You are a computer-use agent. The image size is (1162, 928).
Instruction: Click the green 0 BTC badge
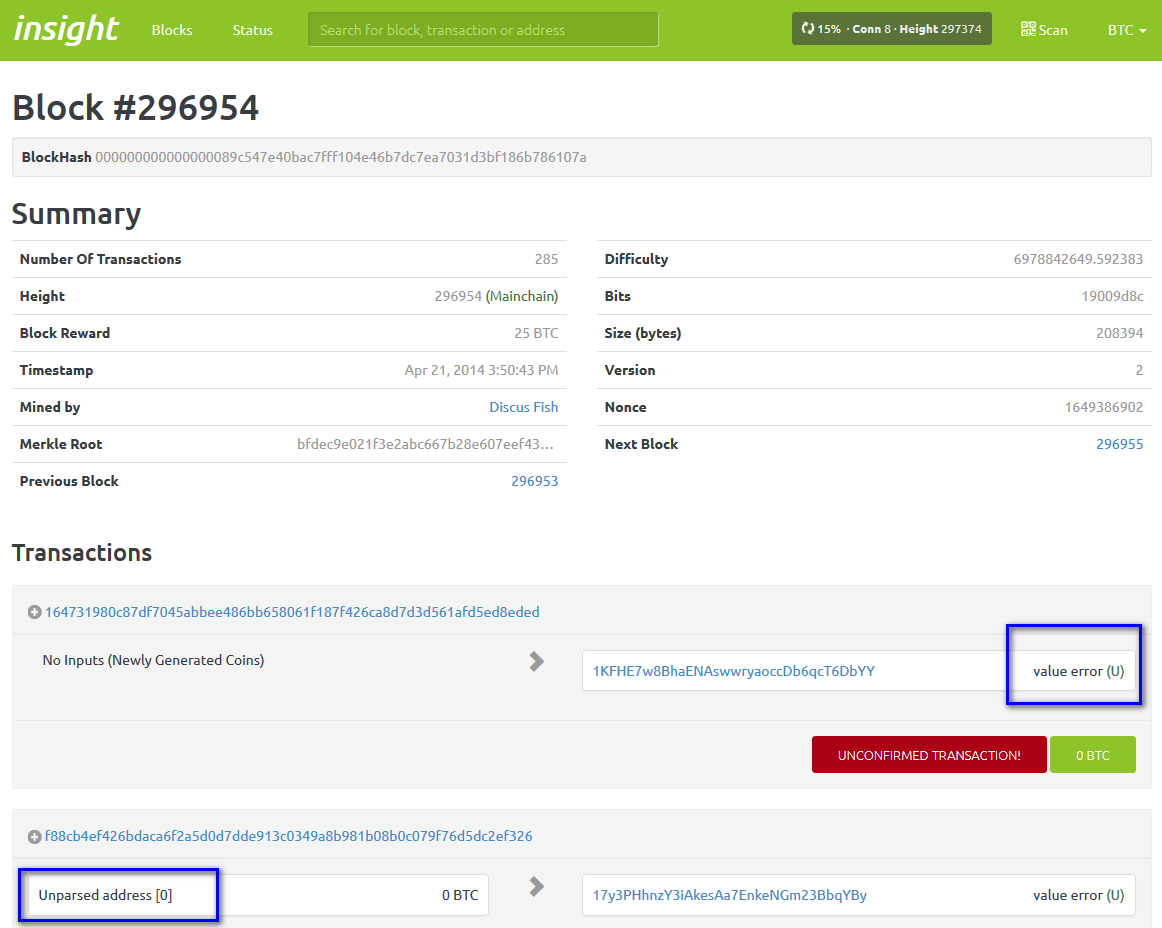pyautogui.click(x=1092, y=754)
